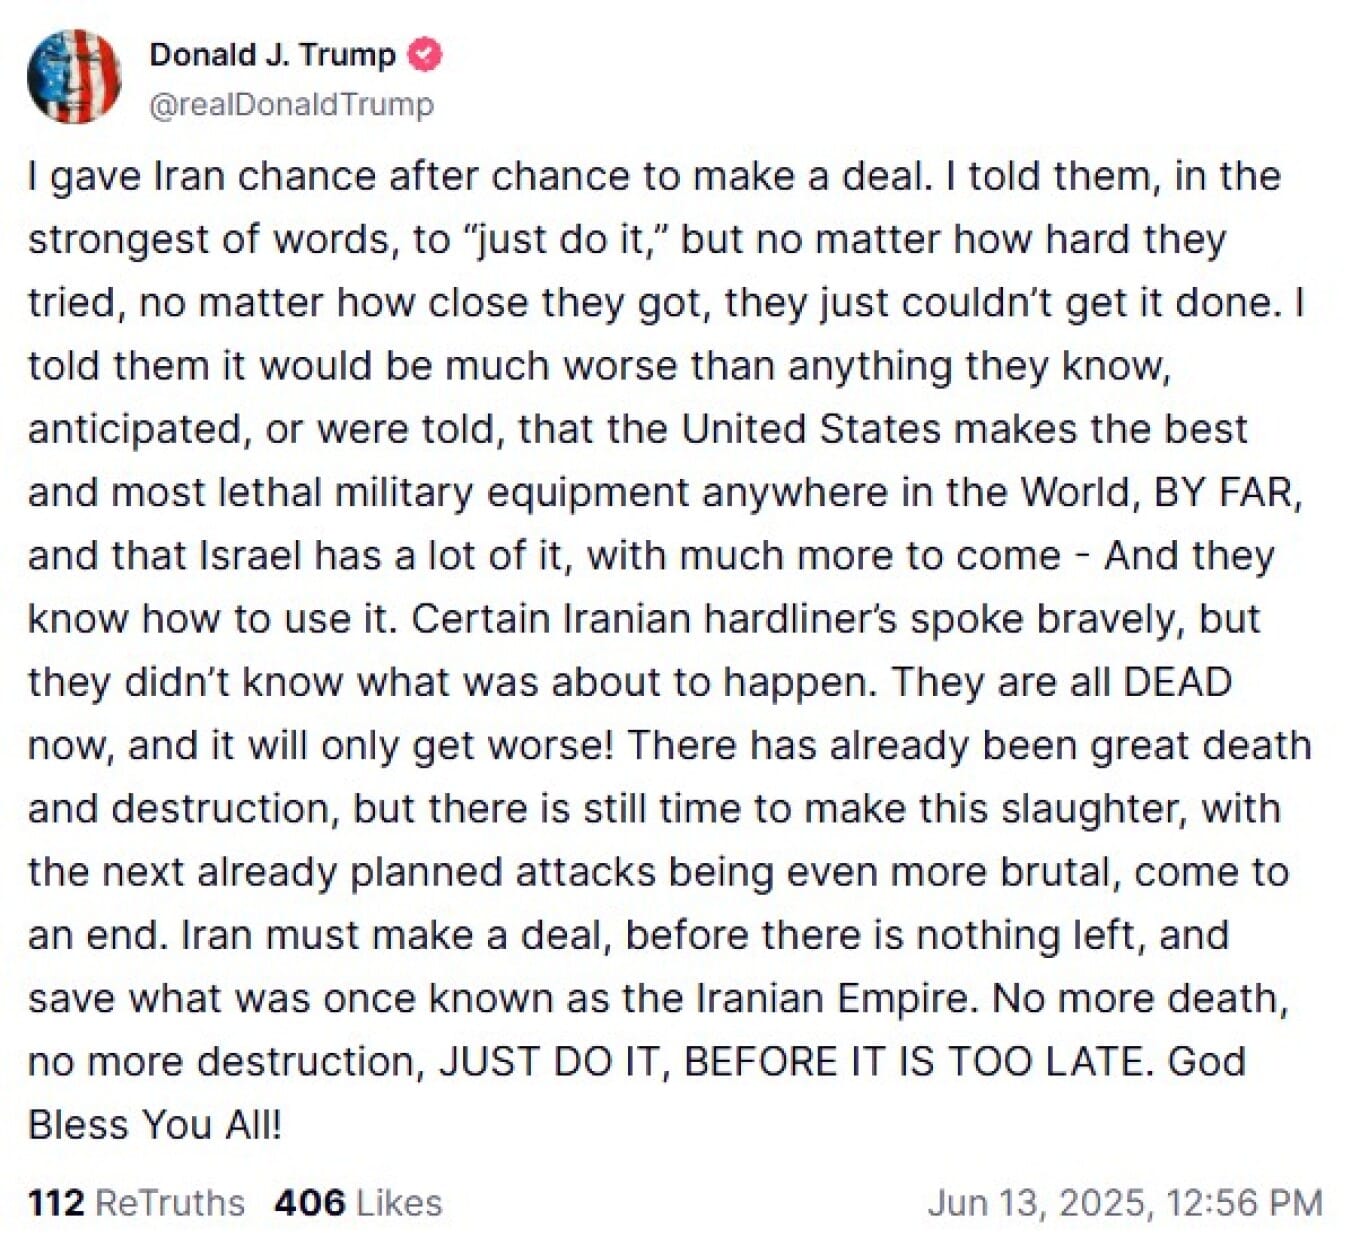Select the phrase Iranian Empire
The height and width of the screenshot is (1254, 1360).
tap(830, 998)
